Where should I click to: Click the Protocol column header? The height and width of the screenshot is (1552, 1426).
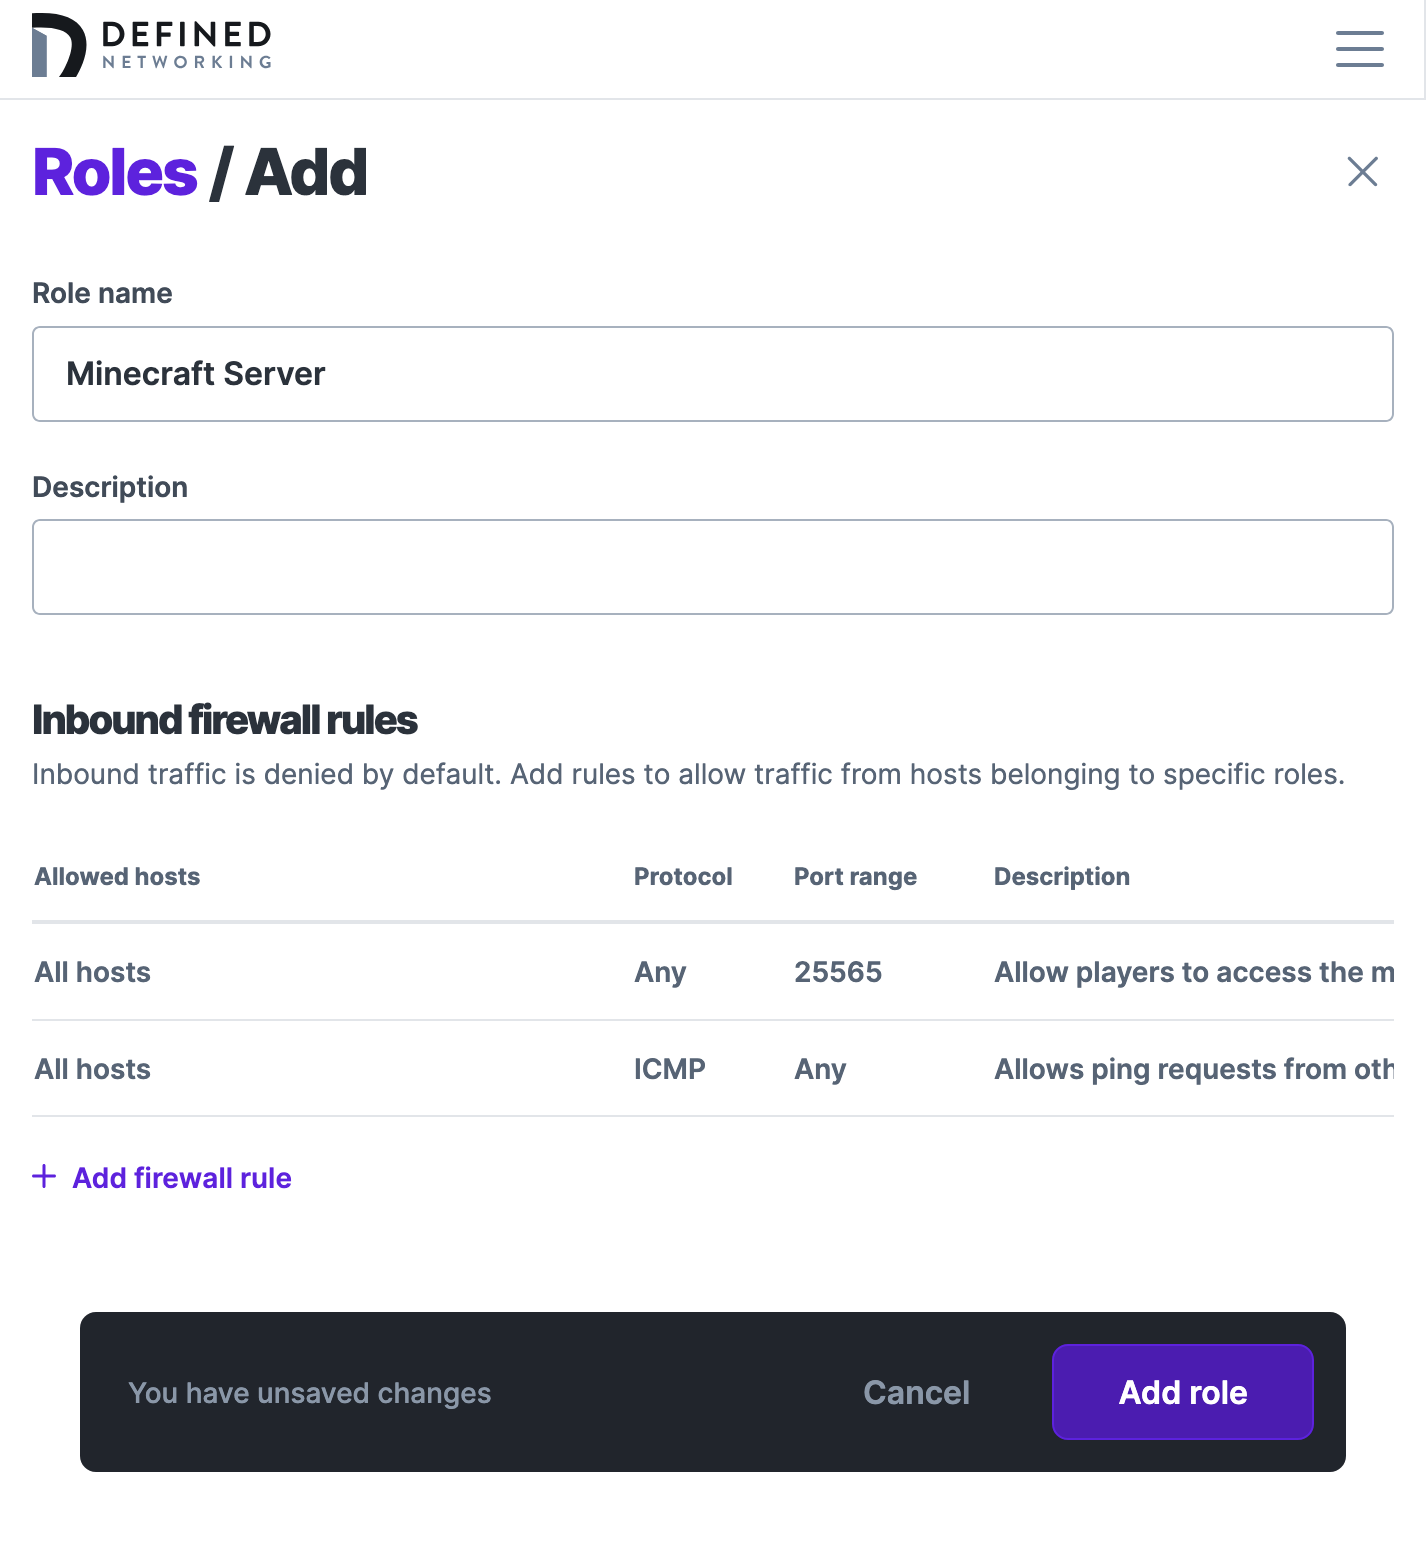coord(683,876)
